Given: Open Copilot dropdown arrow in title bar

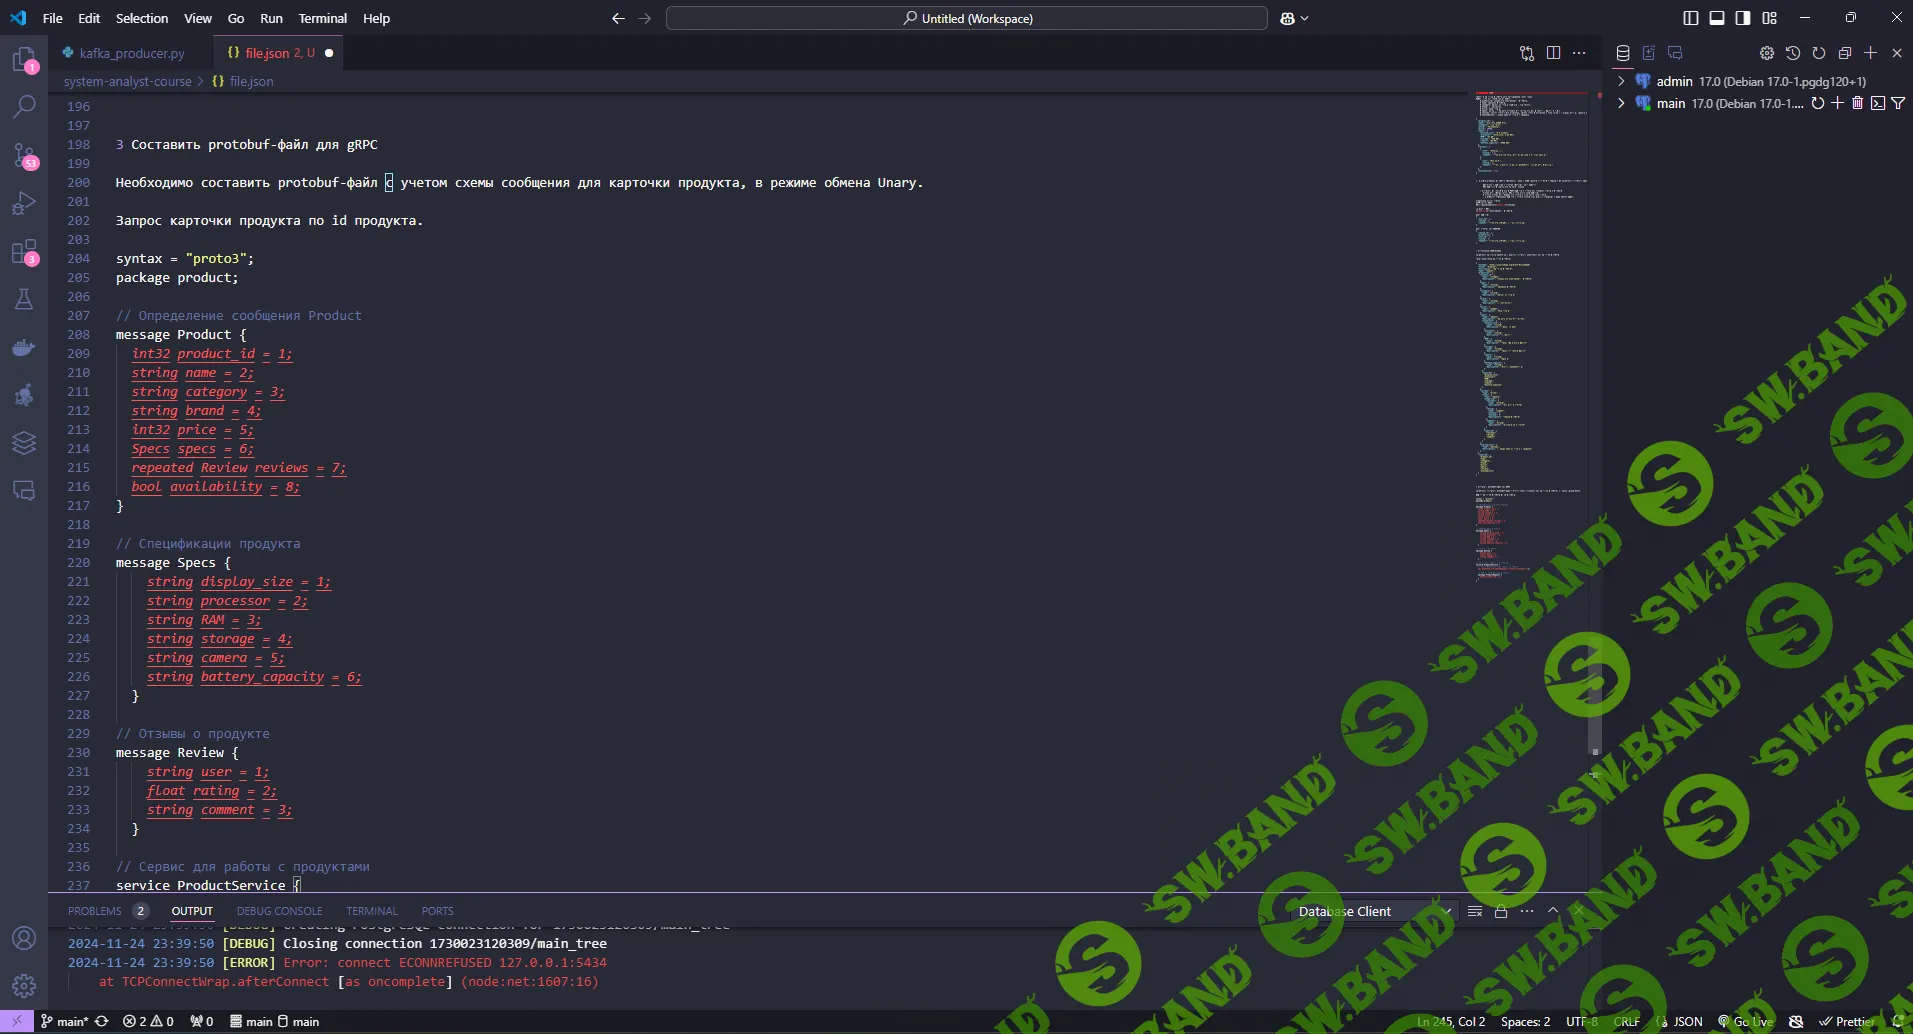Looking at the screenshot, I should tap(1305, 18).
